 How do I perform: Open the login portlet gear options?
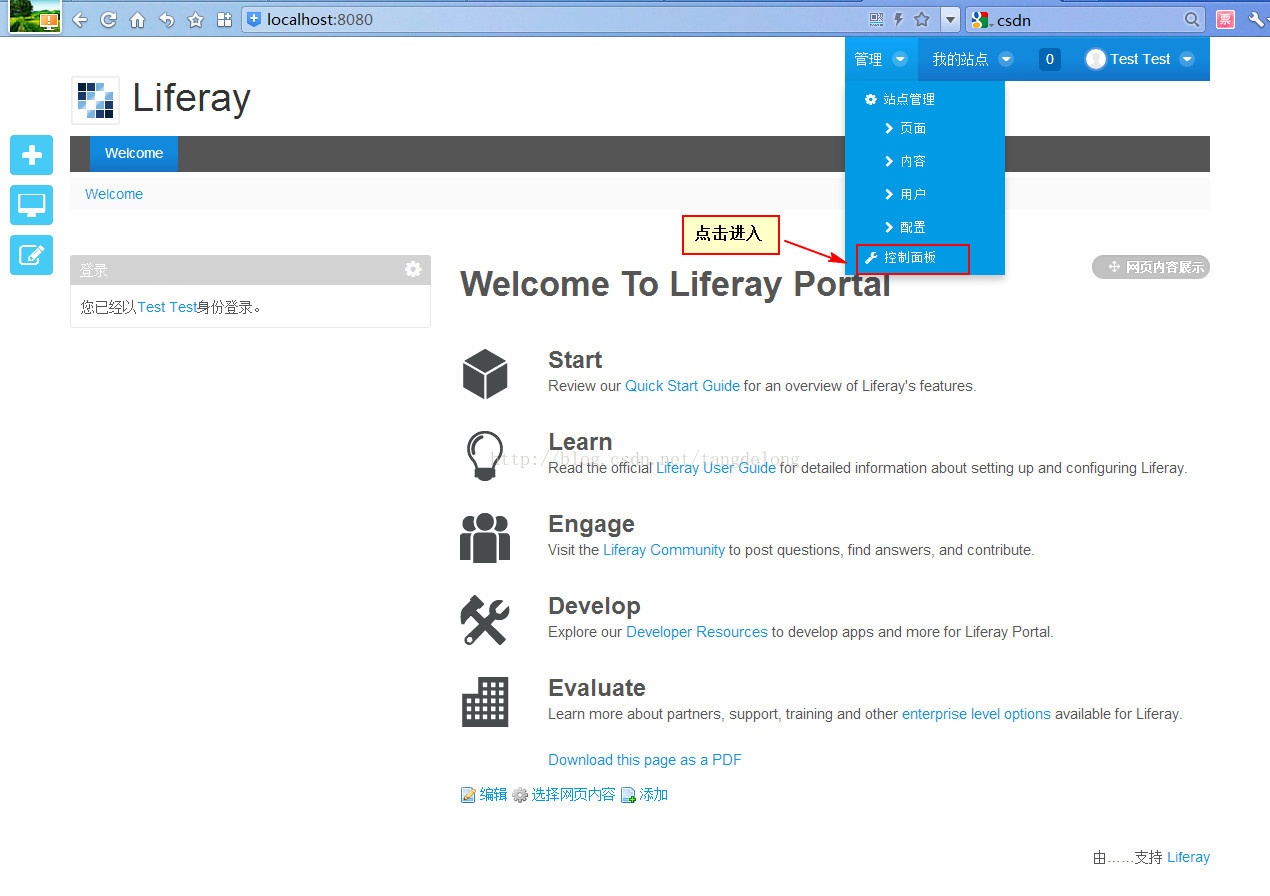(413, 269)
